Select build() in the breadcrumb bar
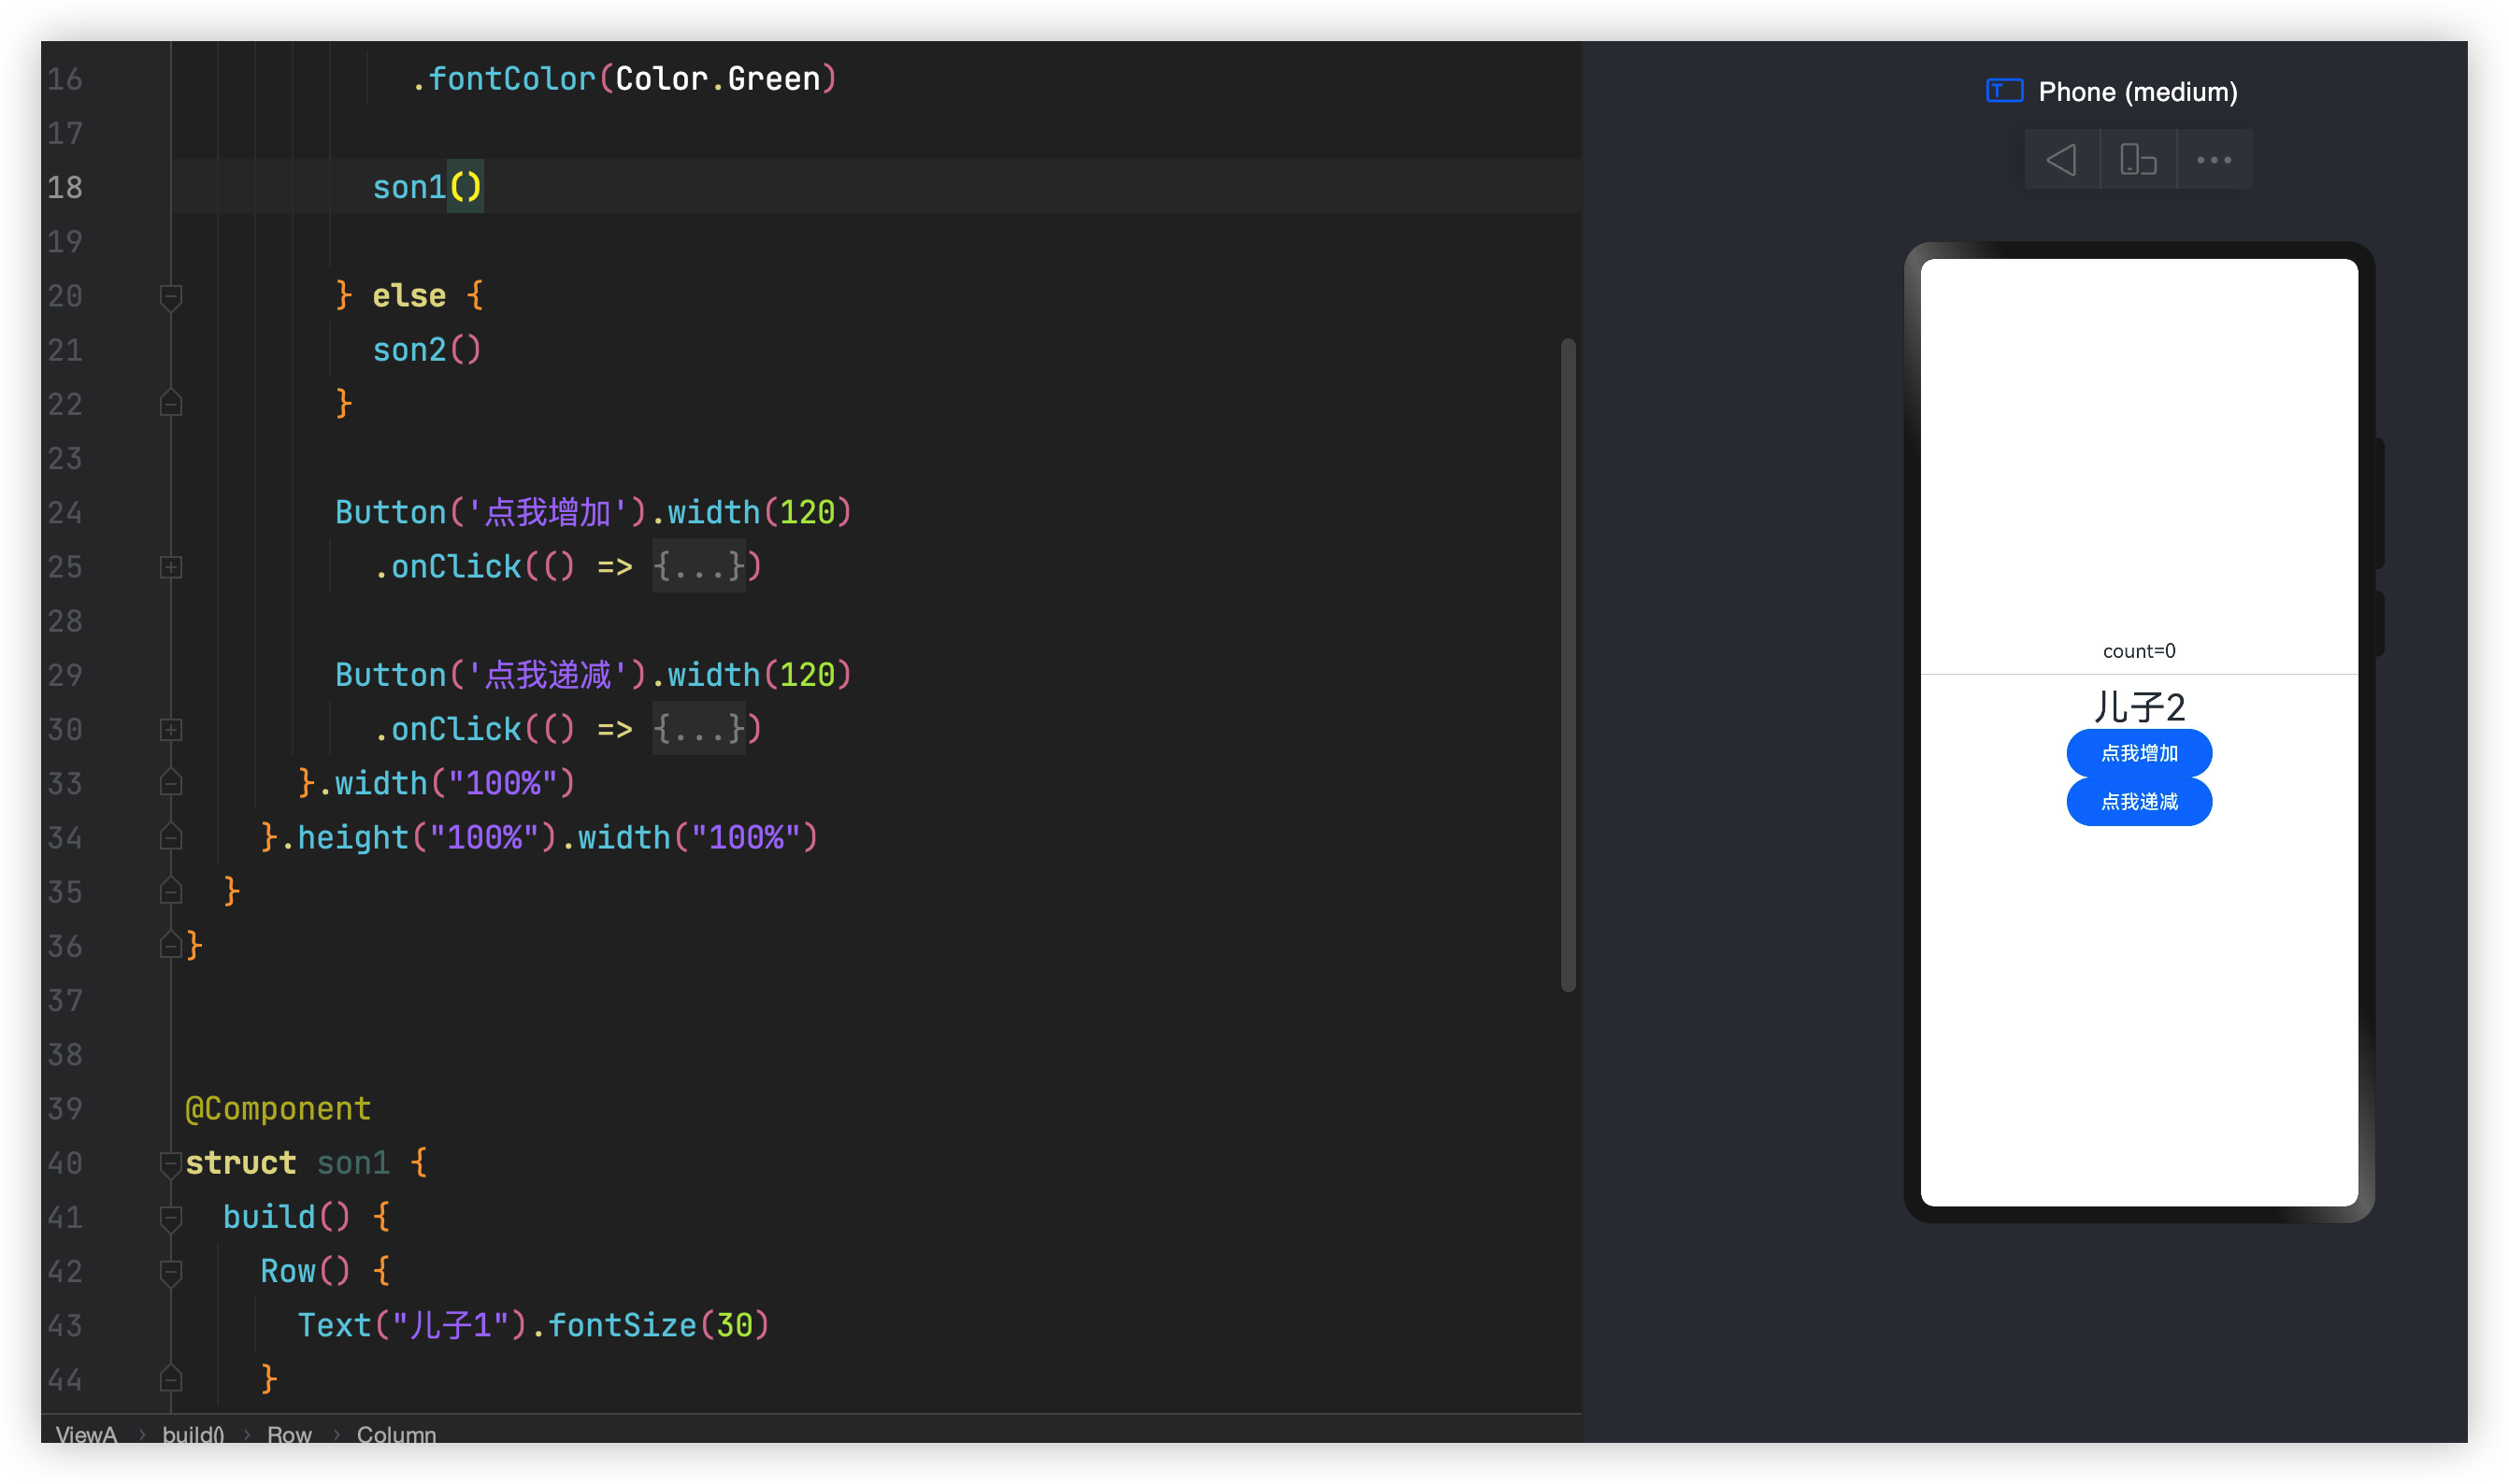The width and height of the screenshot is (2509, 1484). (193, 1434)
